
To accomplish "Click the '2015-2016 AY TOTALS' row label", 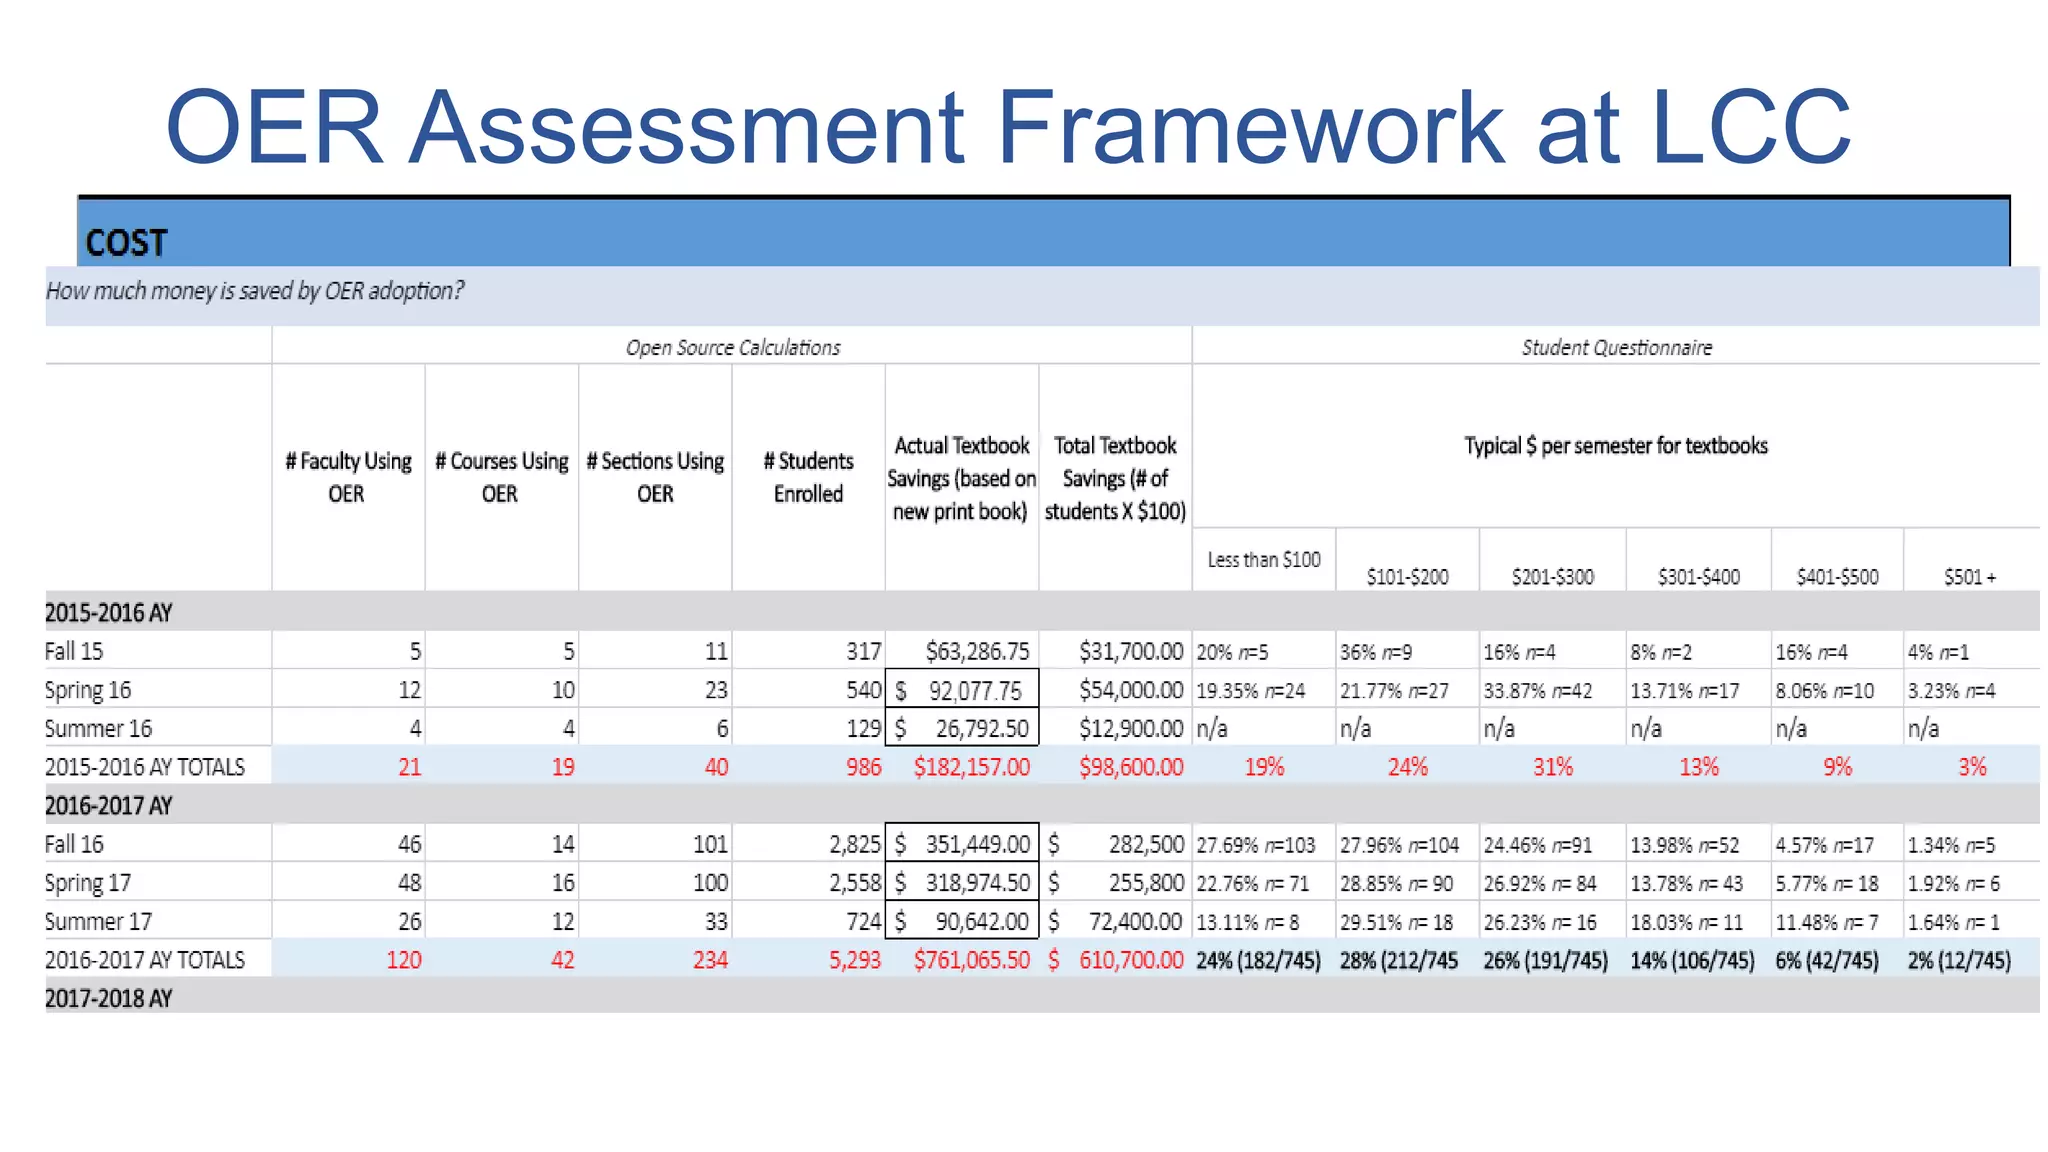I will click(x=145, y=767).
